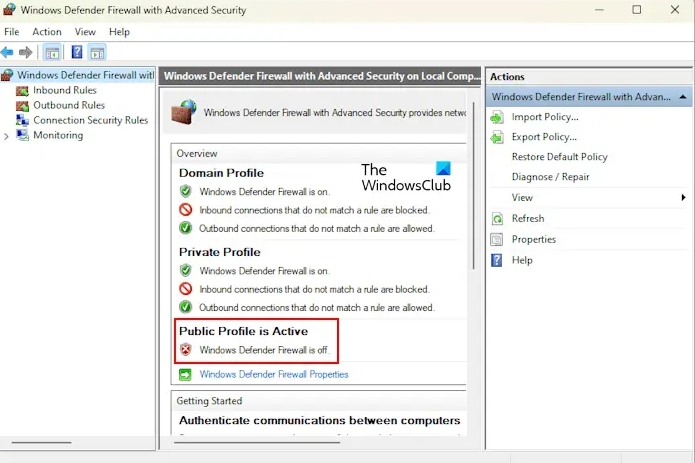
Task: Toggle the Show/Hide Console Tree icon
Action: tap(52, 53)
